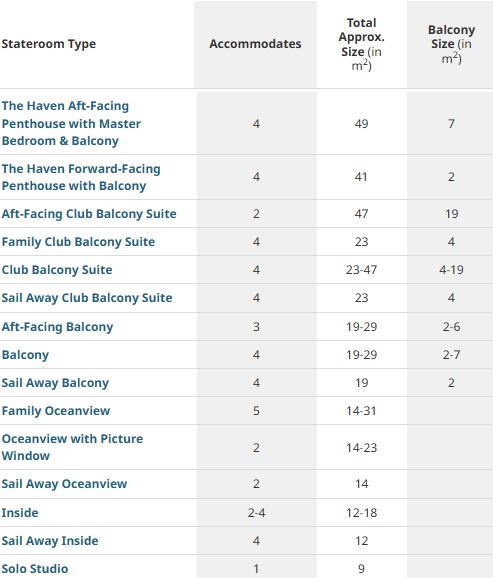Open Sail Away Club Balcony Suite
This screenshot has width=493, height=578.
87,298
